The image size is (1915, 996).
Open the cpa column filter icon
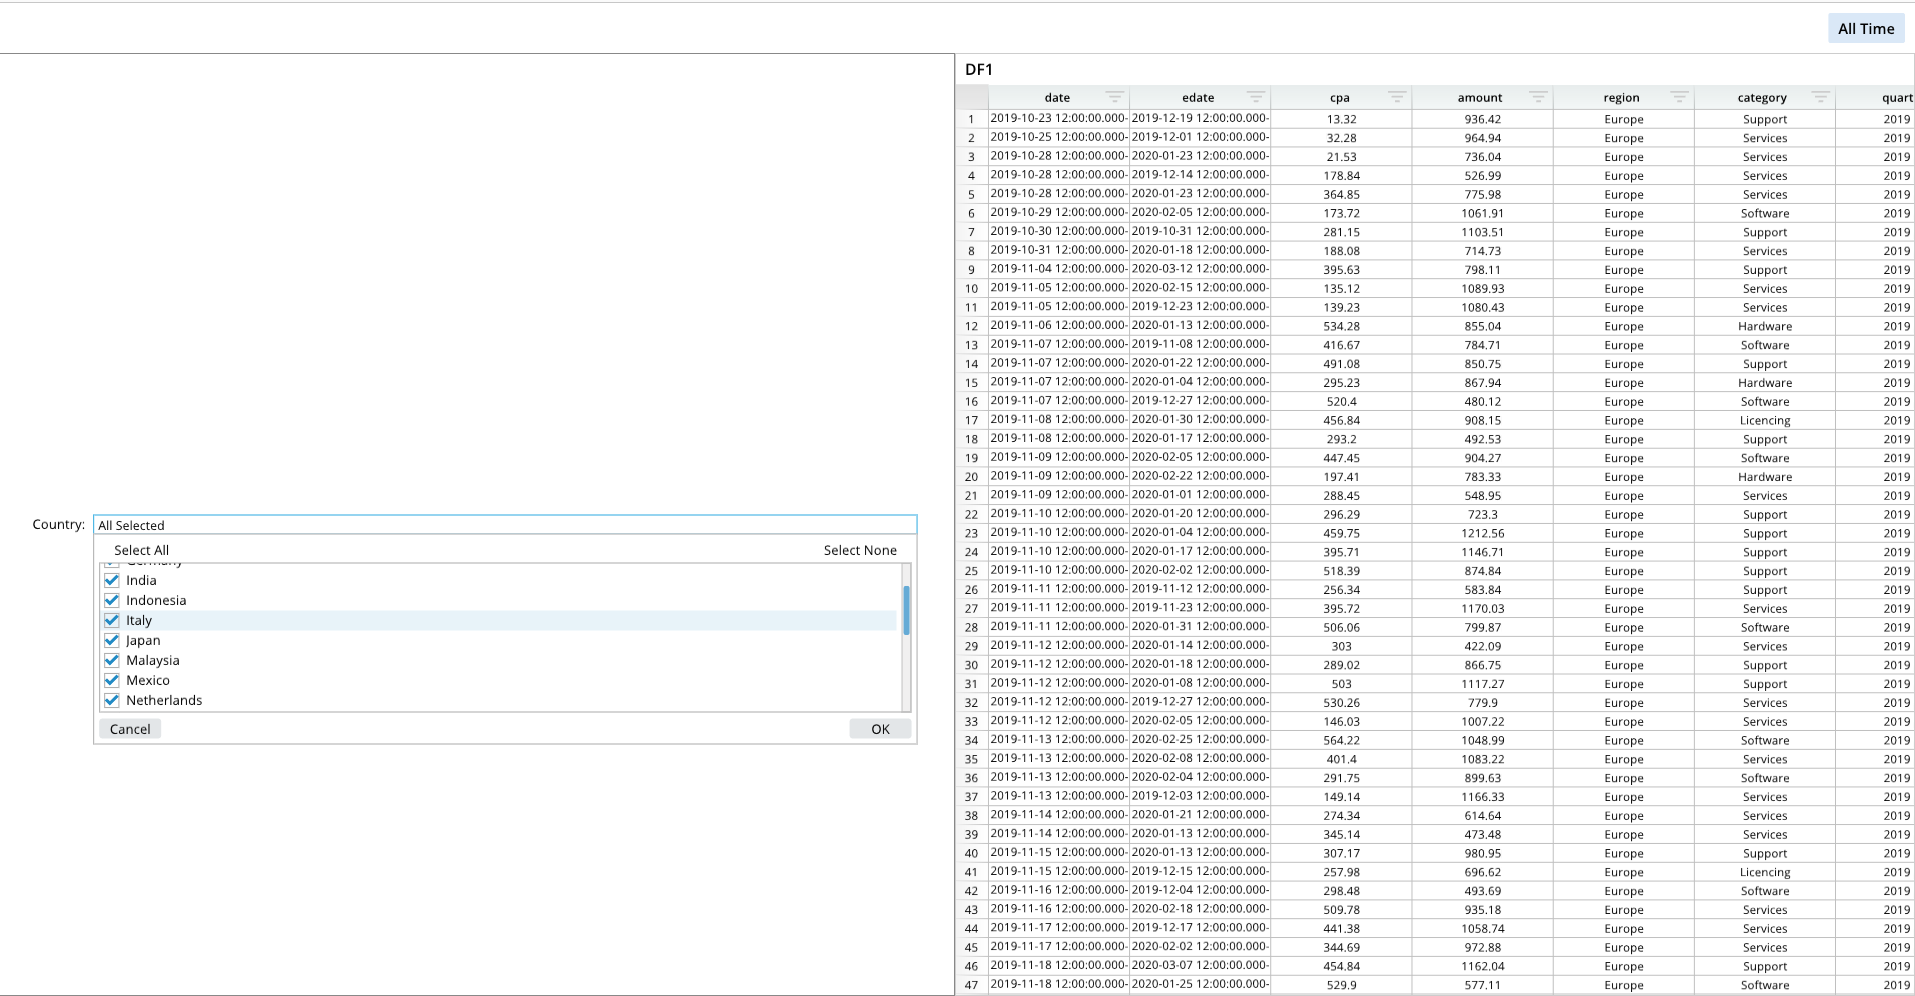(1396, 97)
